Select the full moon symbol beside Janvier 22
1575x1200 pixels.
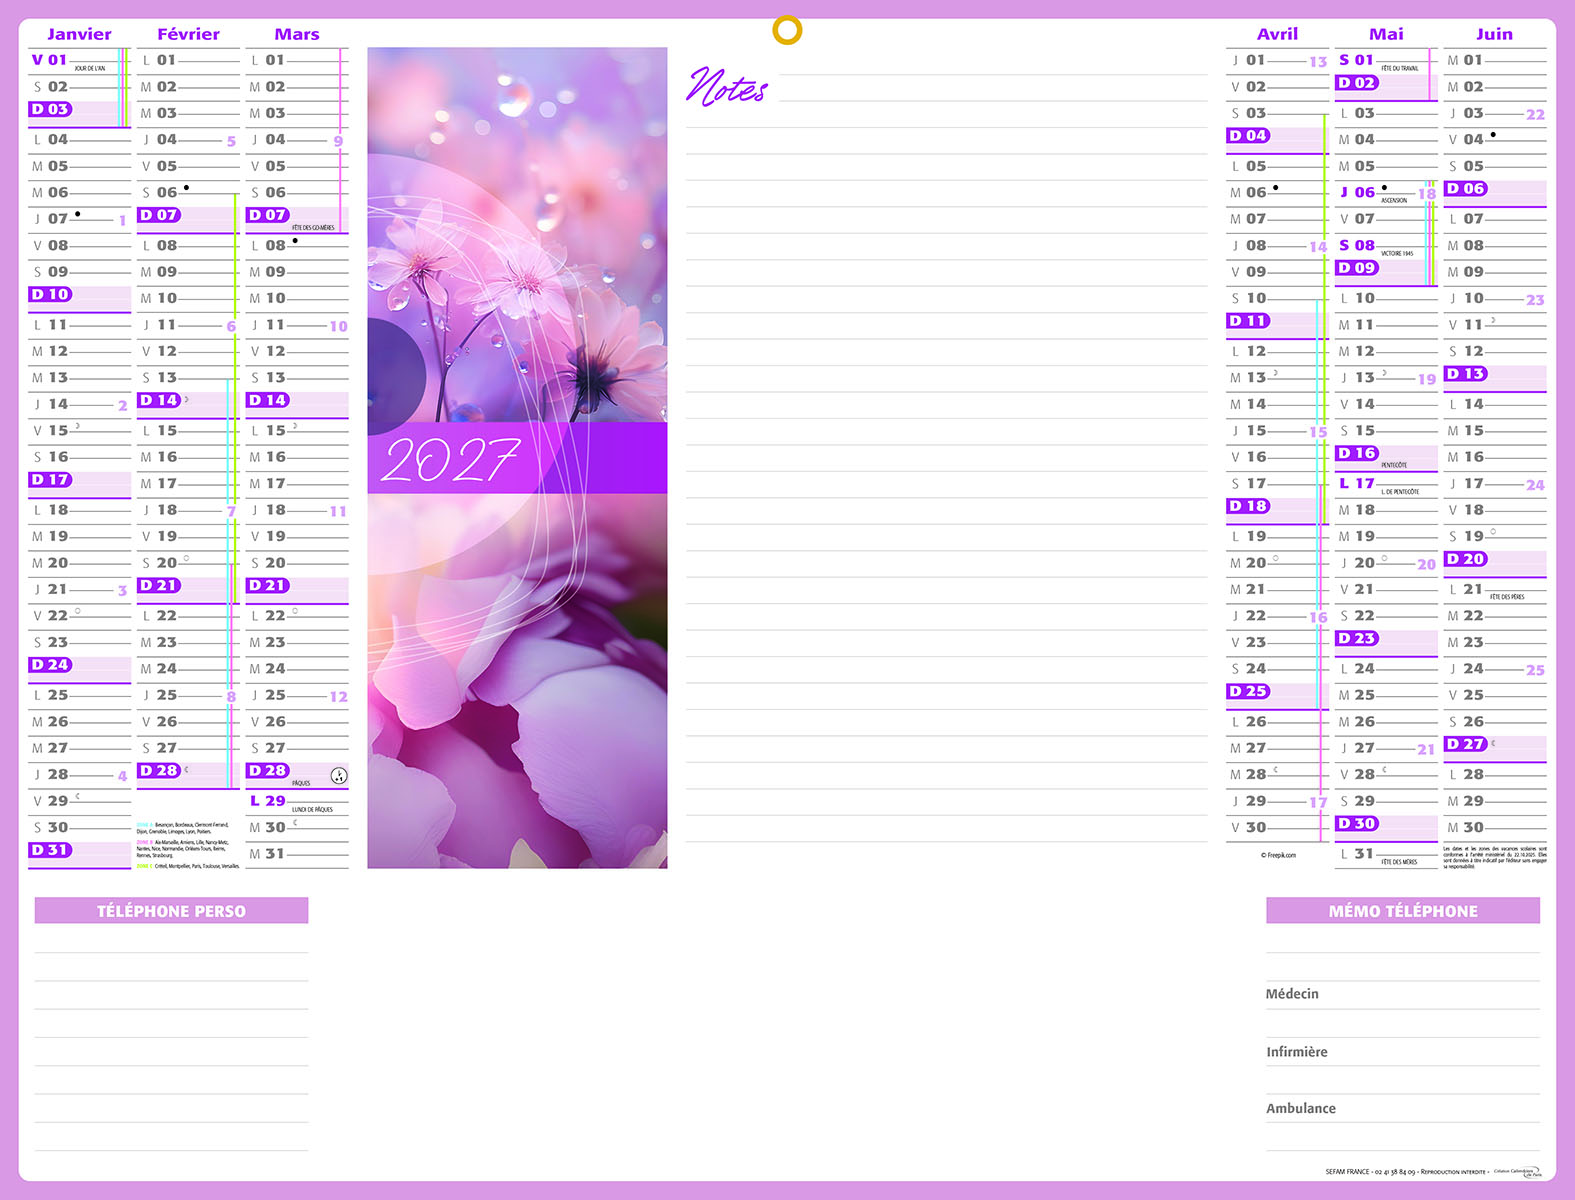point(78,611)
